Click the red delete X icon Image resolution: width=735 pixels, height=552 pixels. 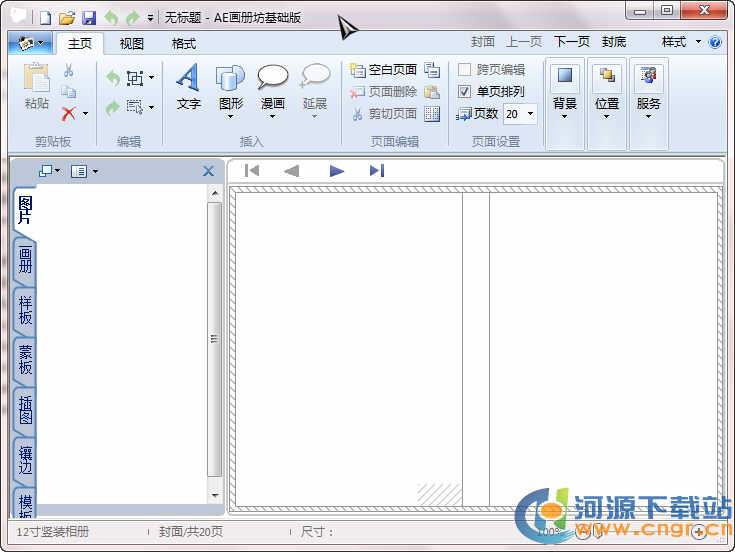click(69, 113)
